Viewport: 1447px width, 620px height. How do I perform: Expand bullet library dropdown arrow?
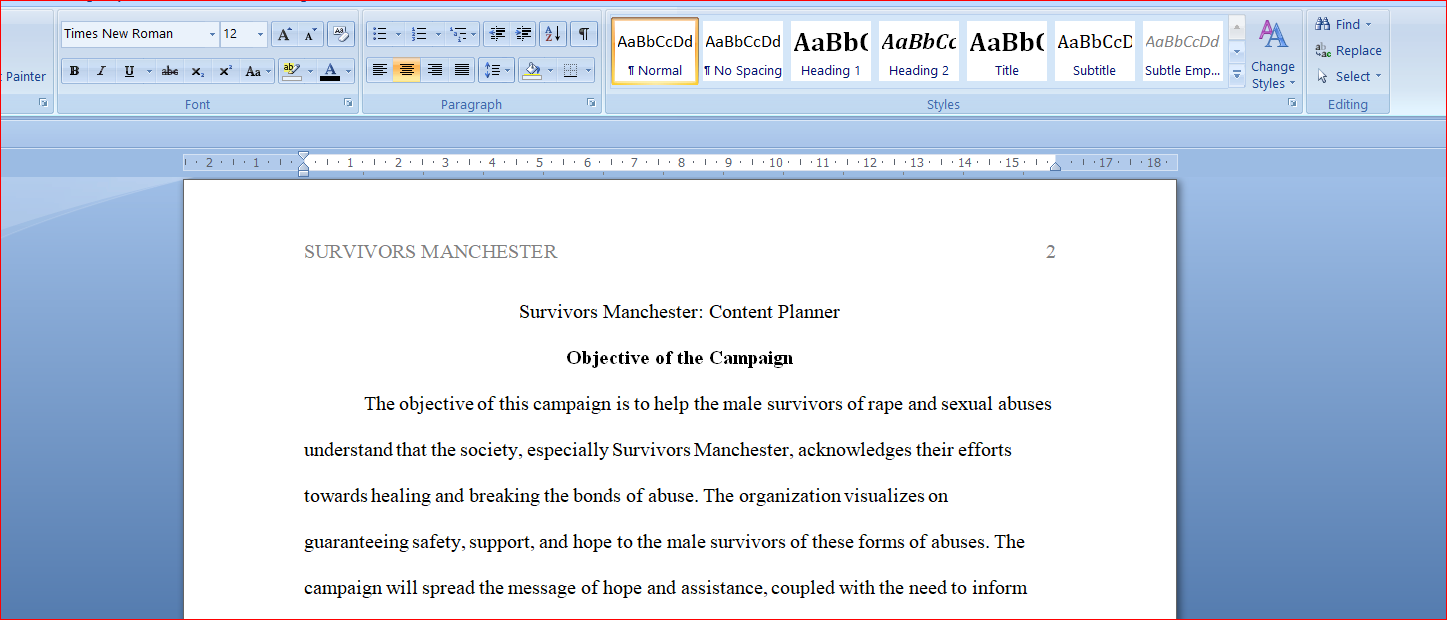(x=398, y=34)
